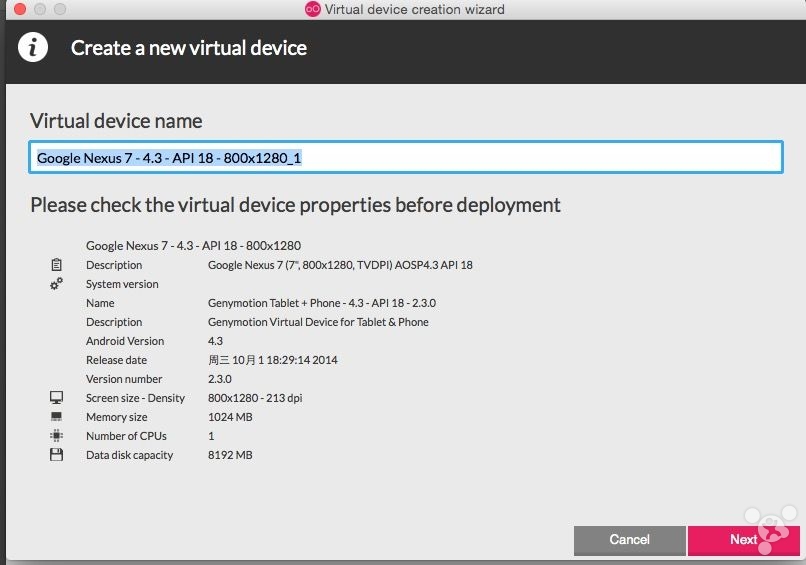Click the 'Virtual device creation wizard' window title
This screenshot has height=565, width=806.
click(414, 9)
